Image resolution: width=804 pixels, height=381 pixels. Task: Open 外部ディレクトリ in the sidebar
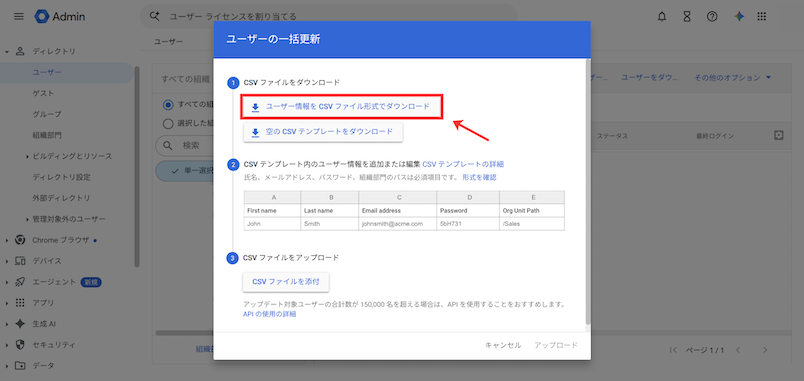[x=61, y=198]
